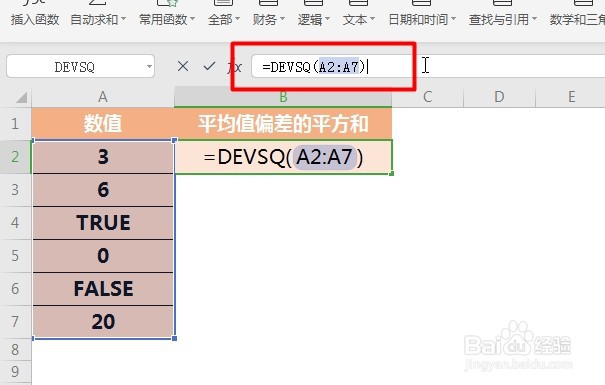Select row 1 header
This screenshot has width=605, height=385.
[x=15, y=124]
